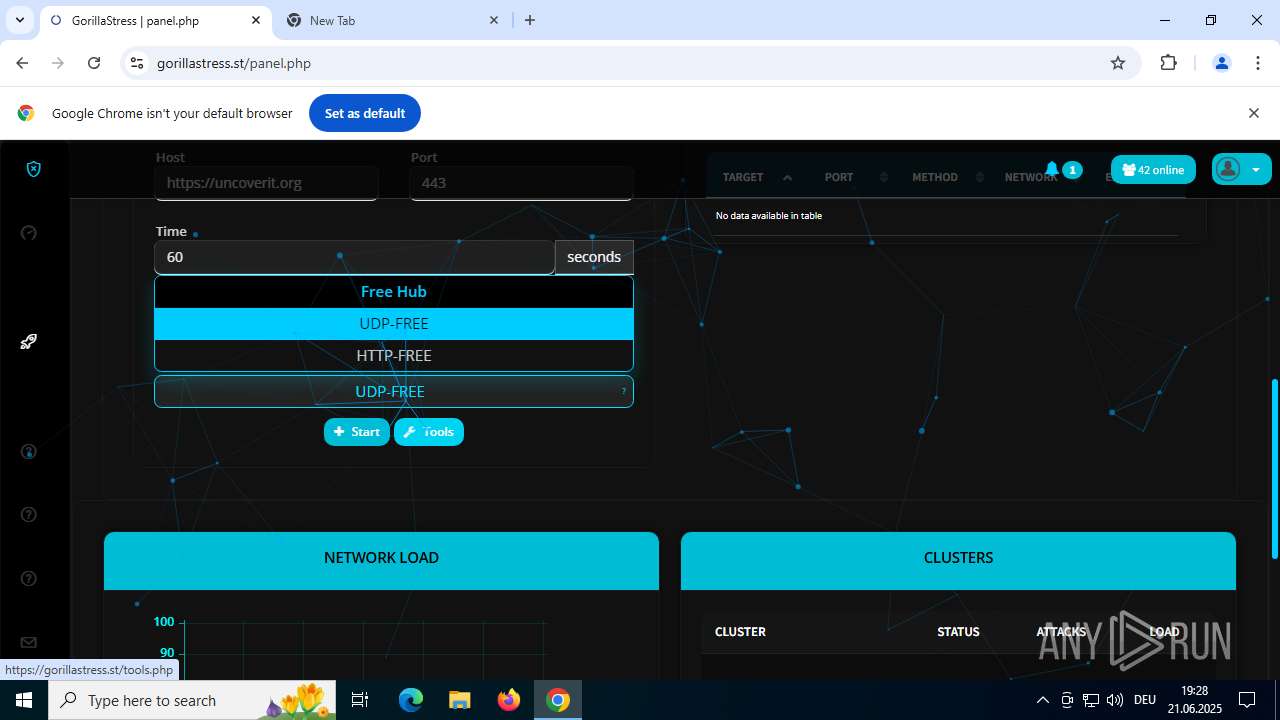Open Windows Start menu
This screenshot has height=720, width=1280.
(23, 700)
